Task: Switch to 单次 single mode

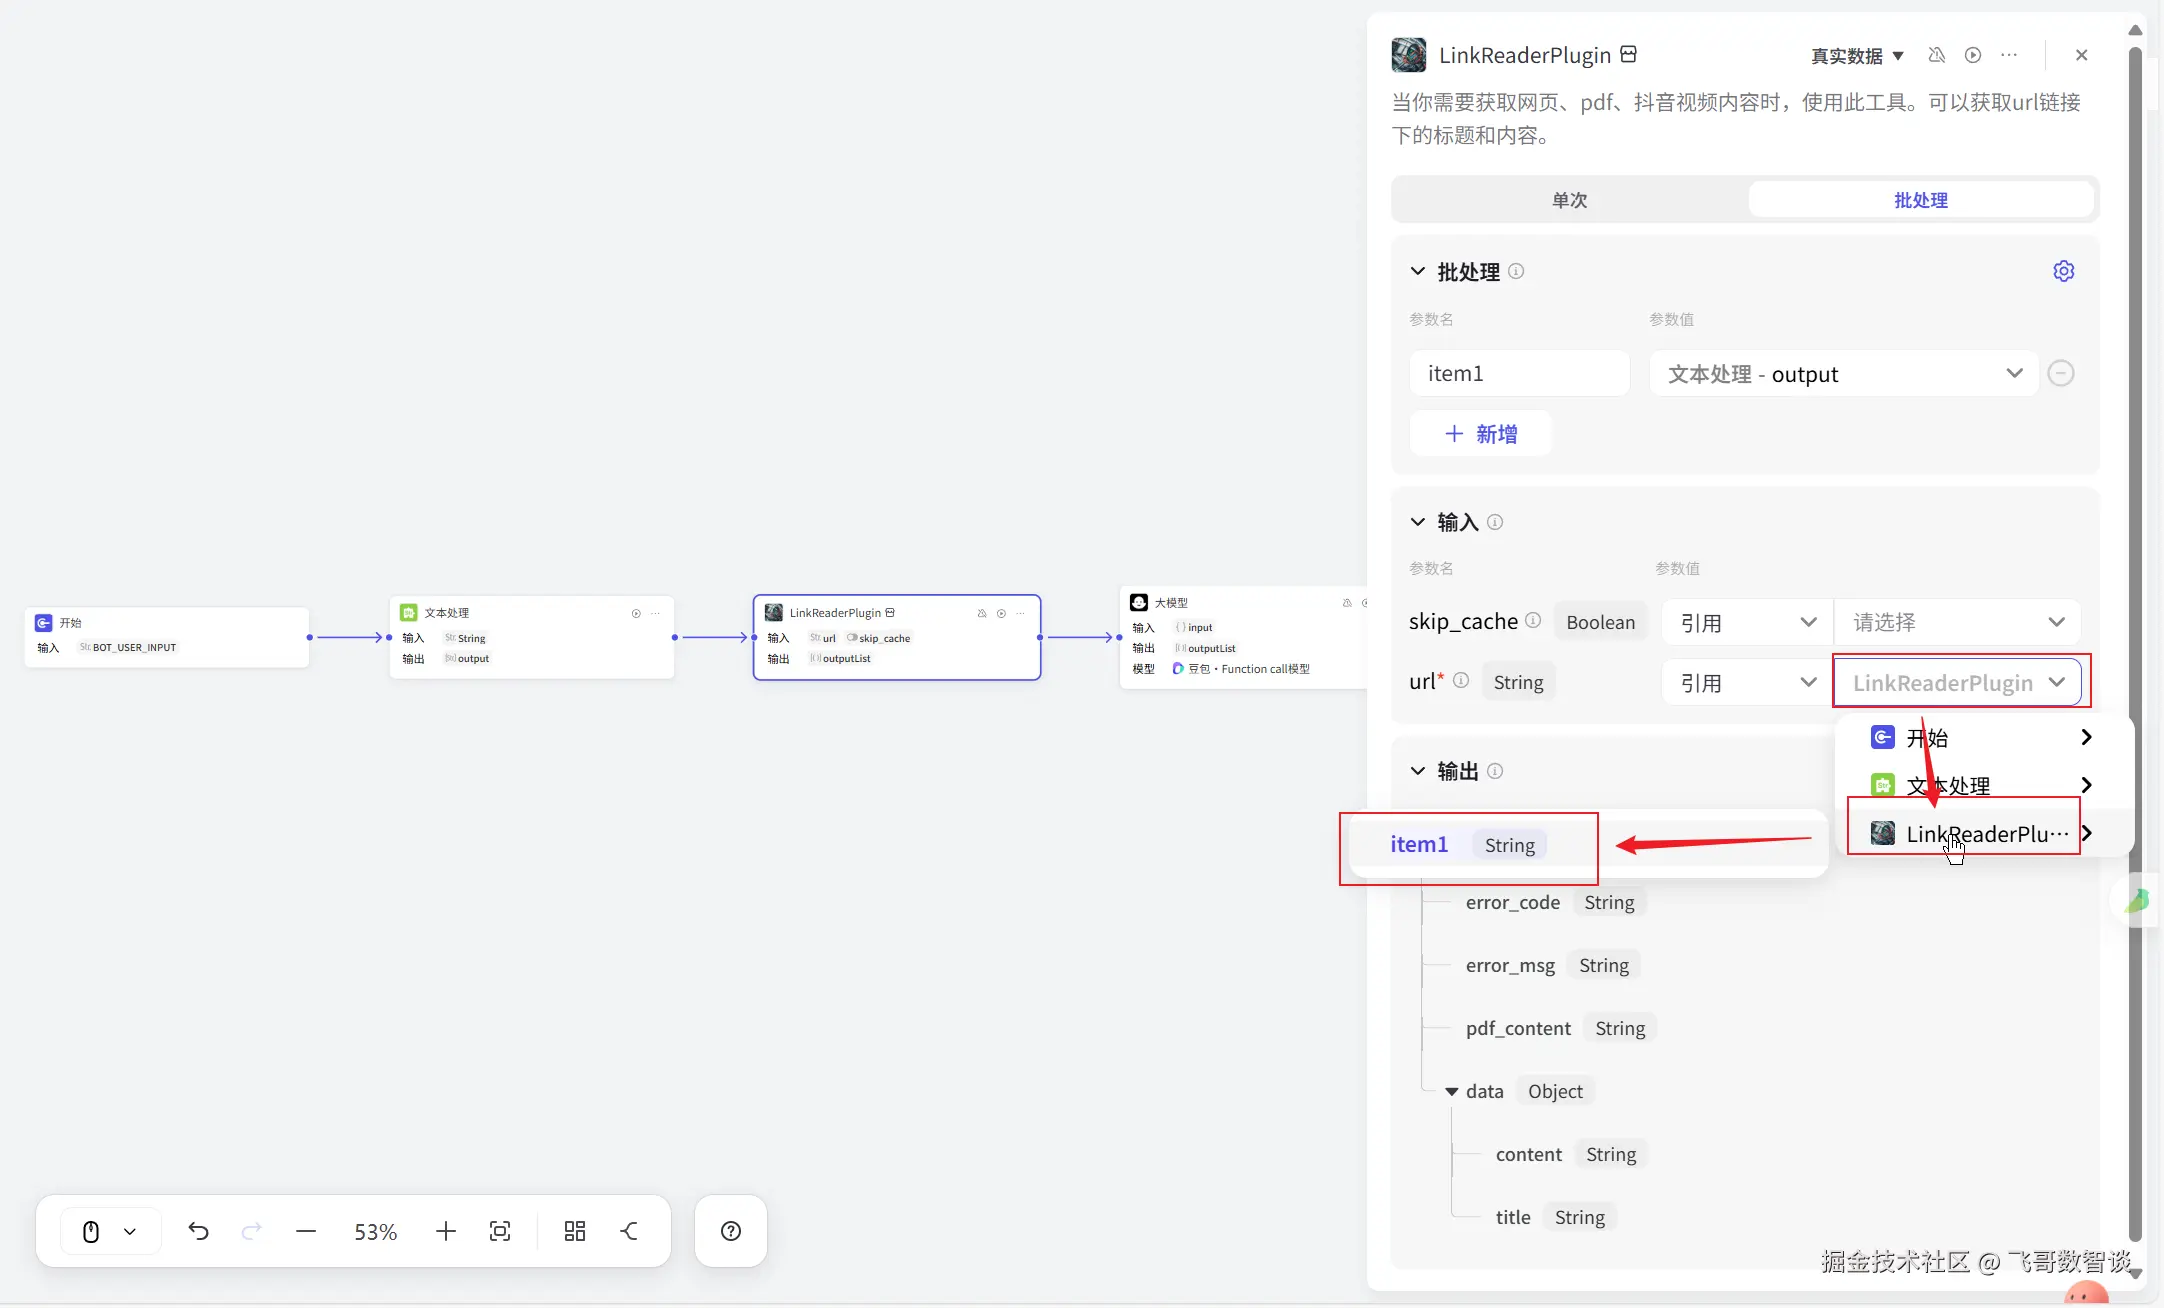Action: click(x=1569, y=200)
